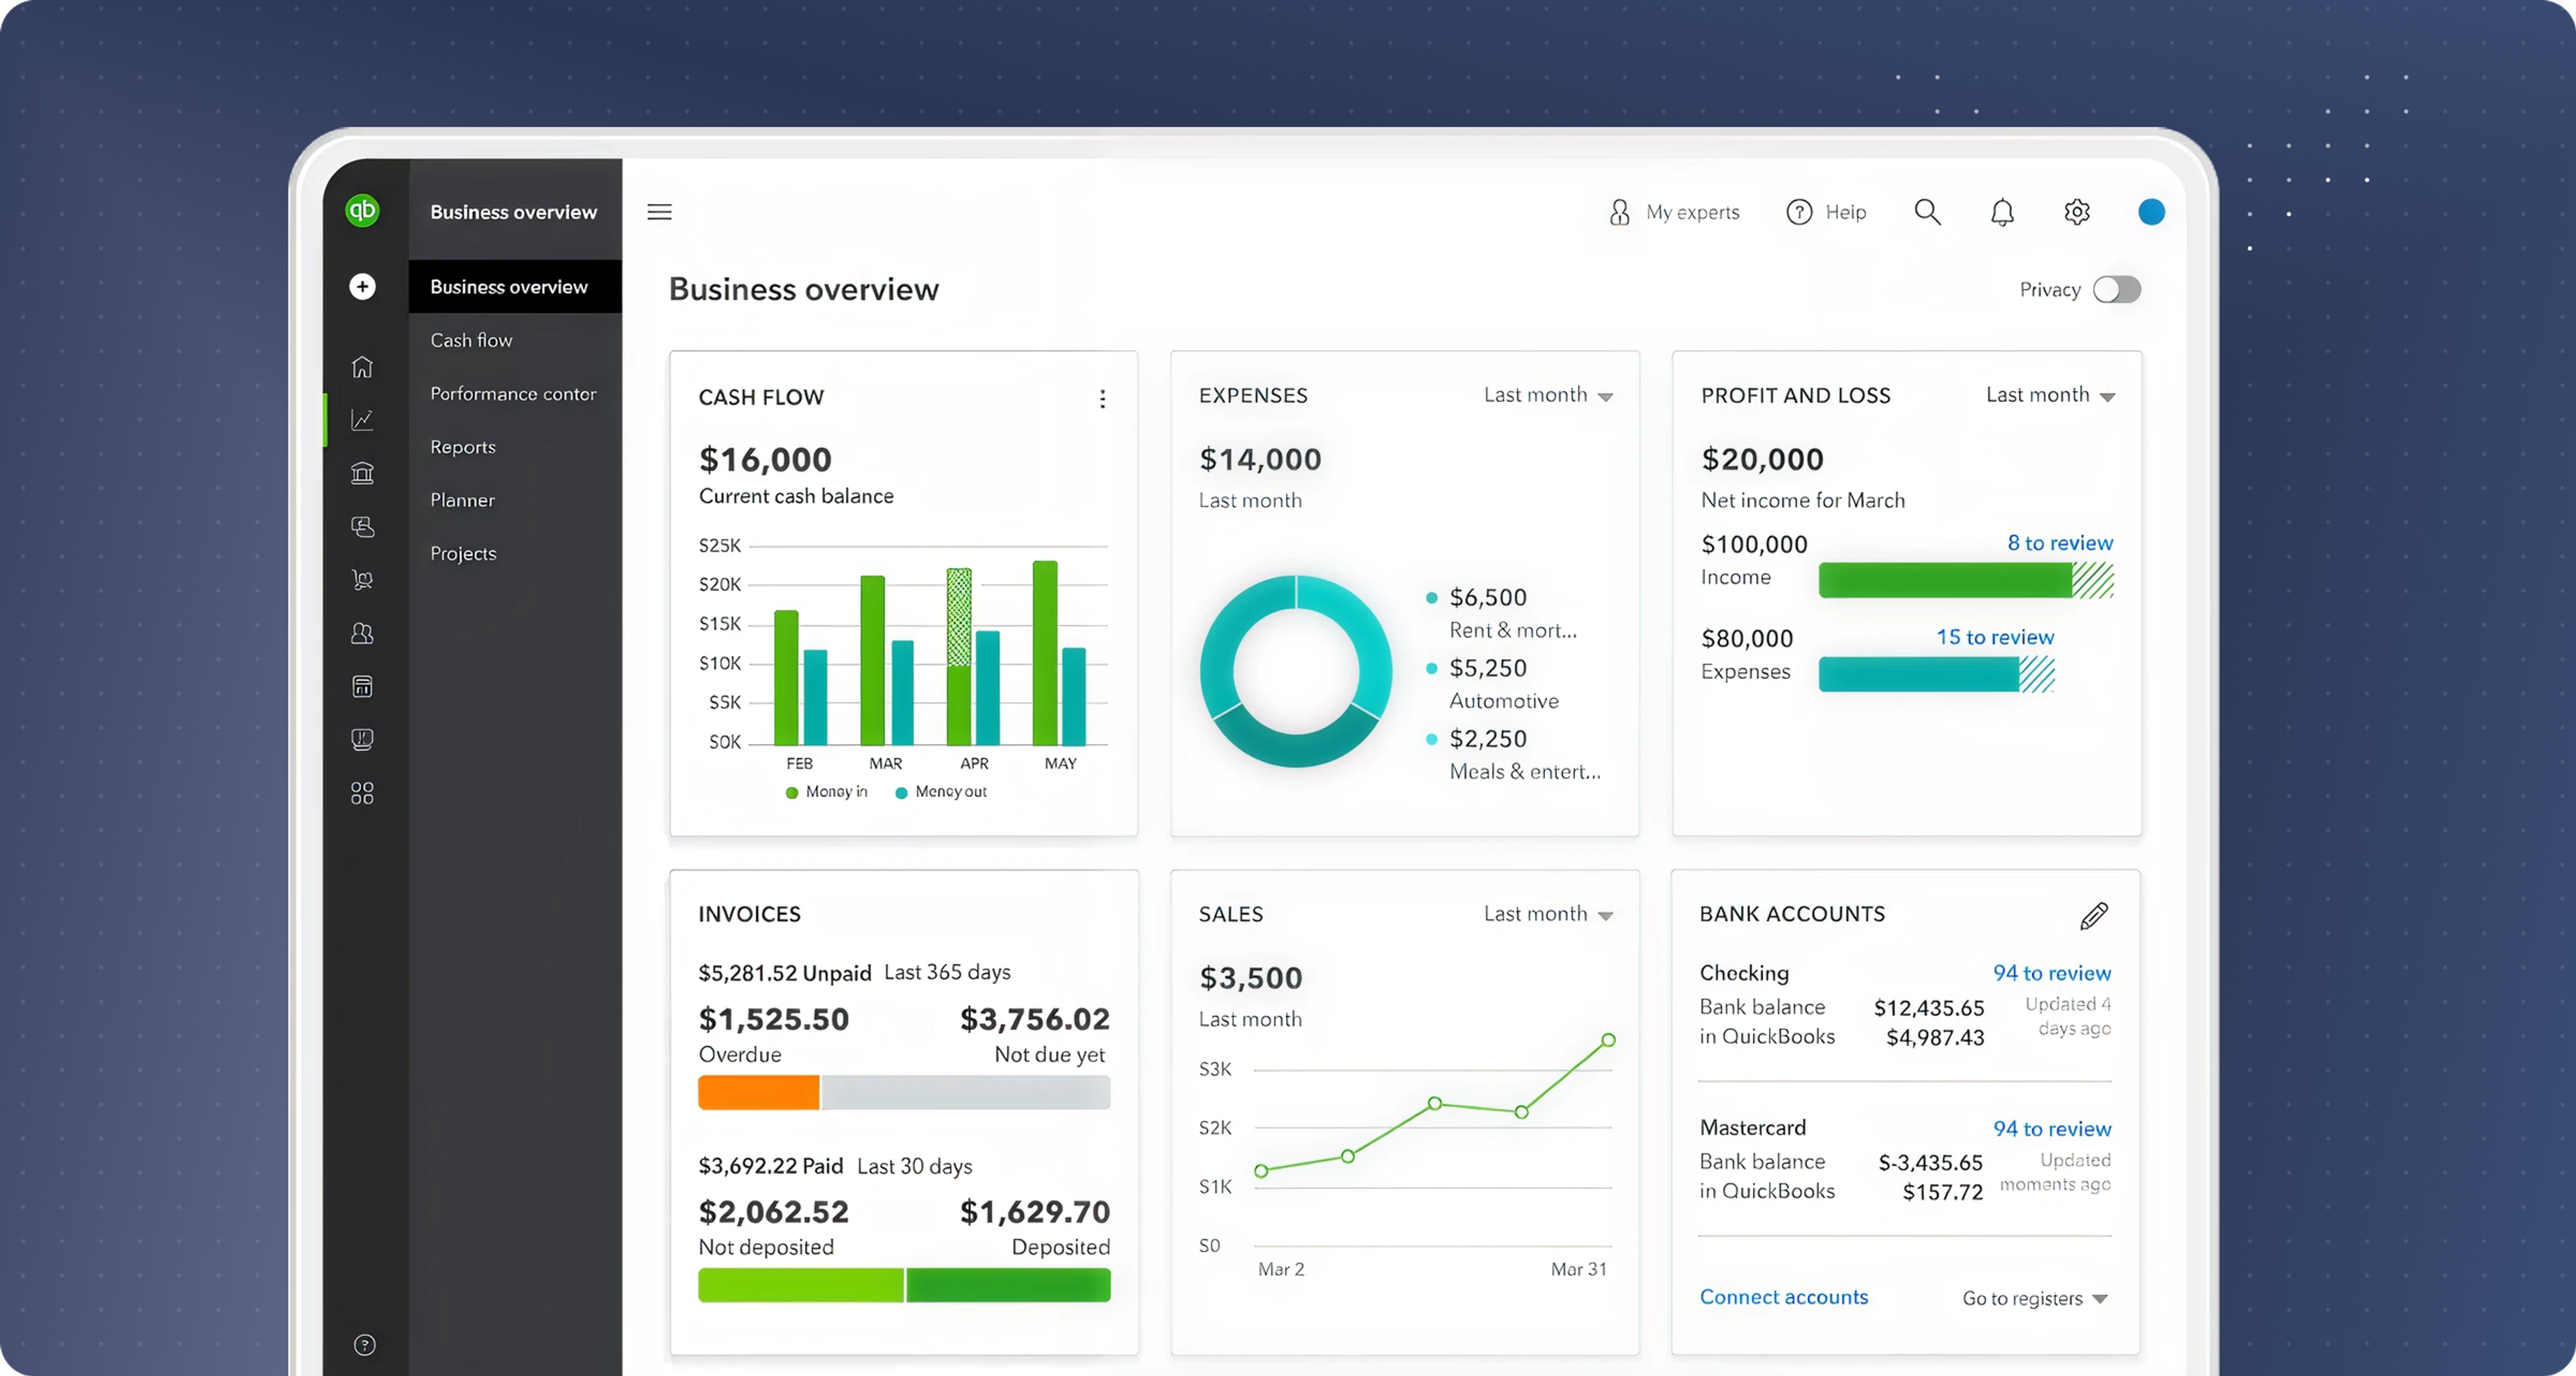Click the My experts person icon
Viewport: 2576px width, 1376px height.
(1619, 212)
